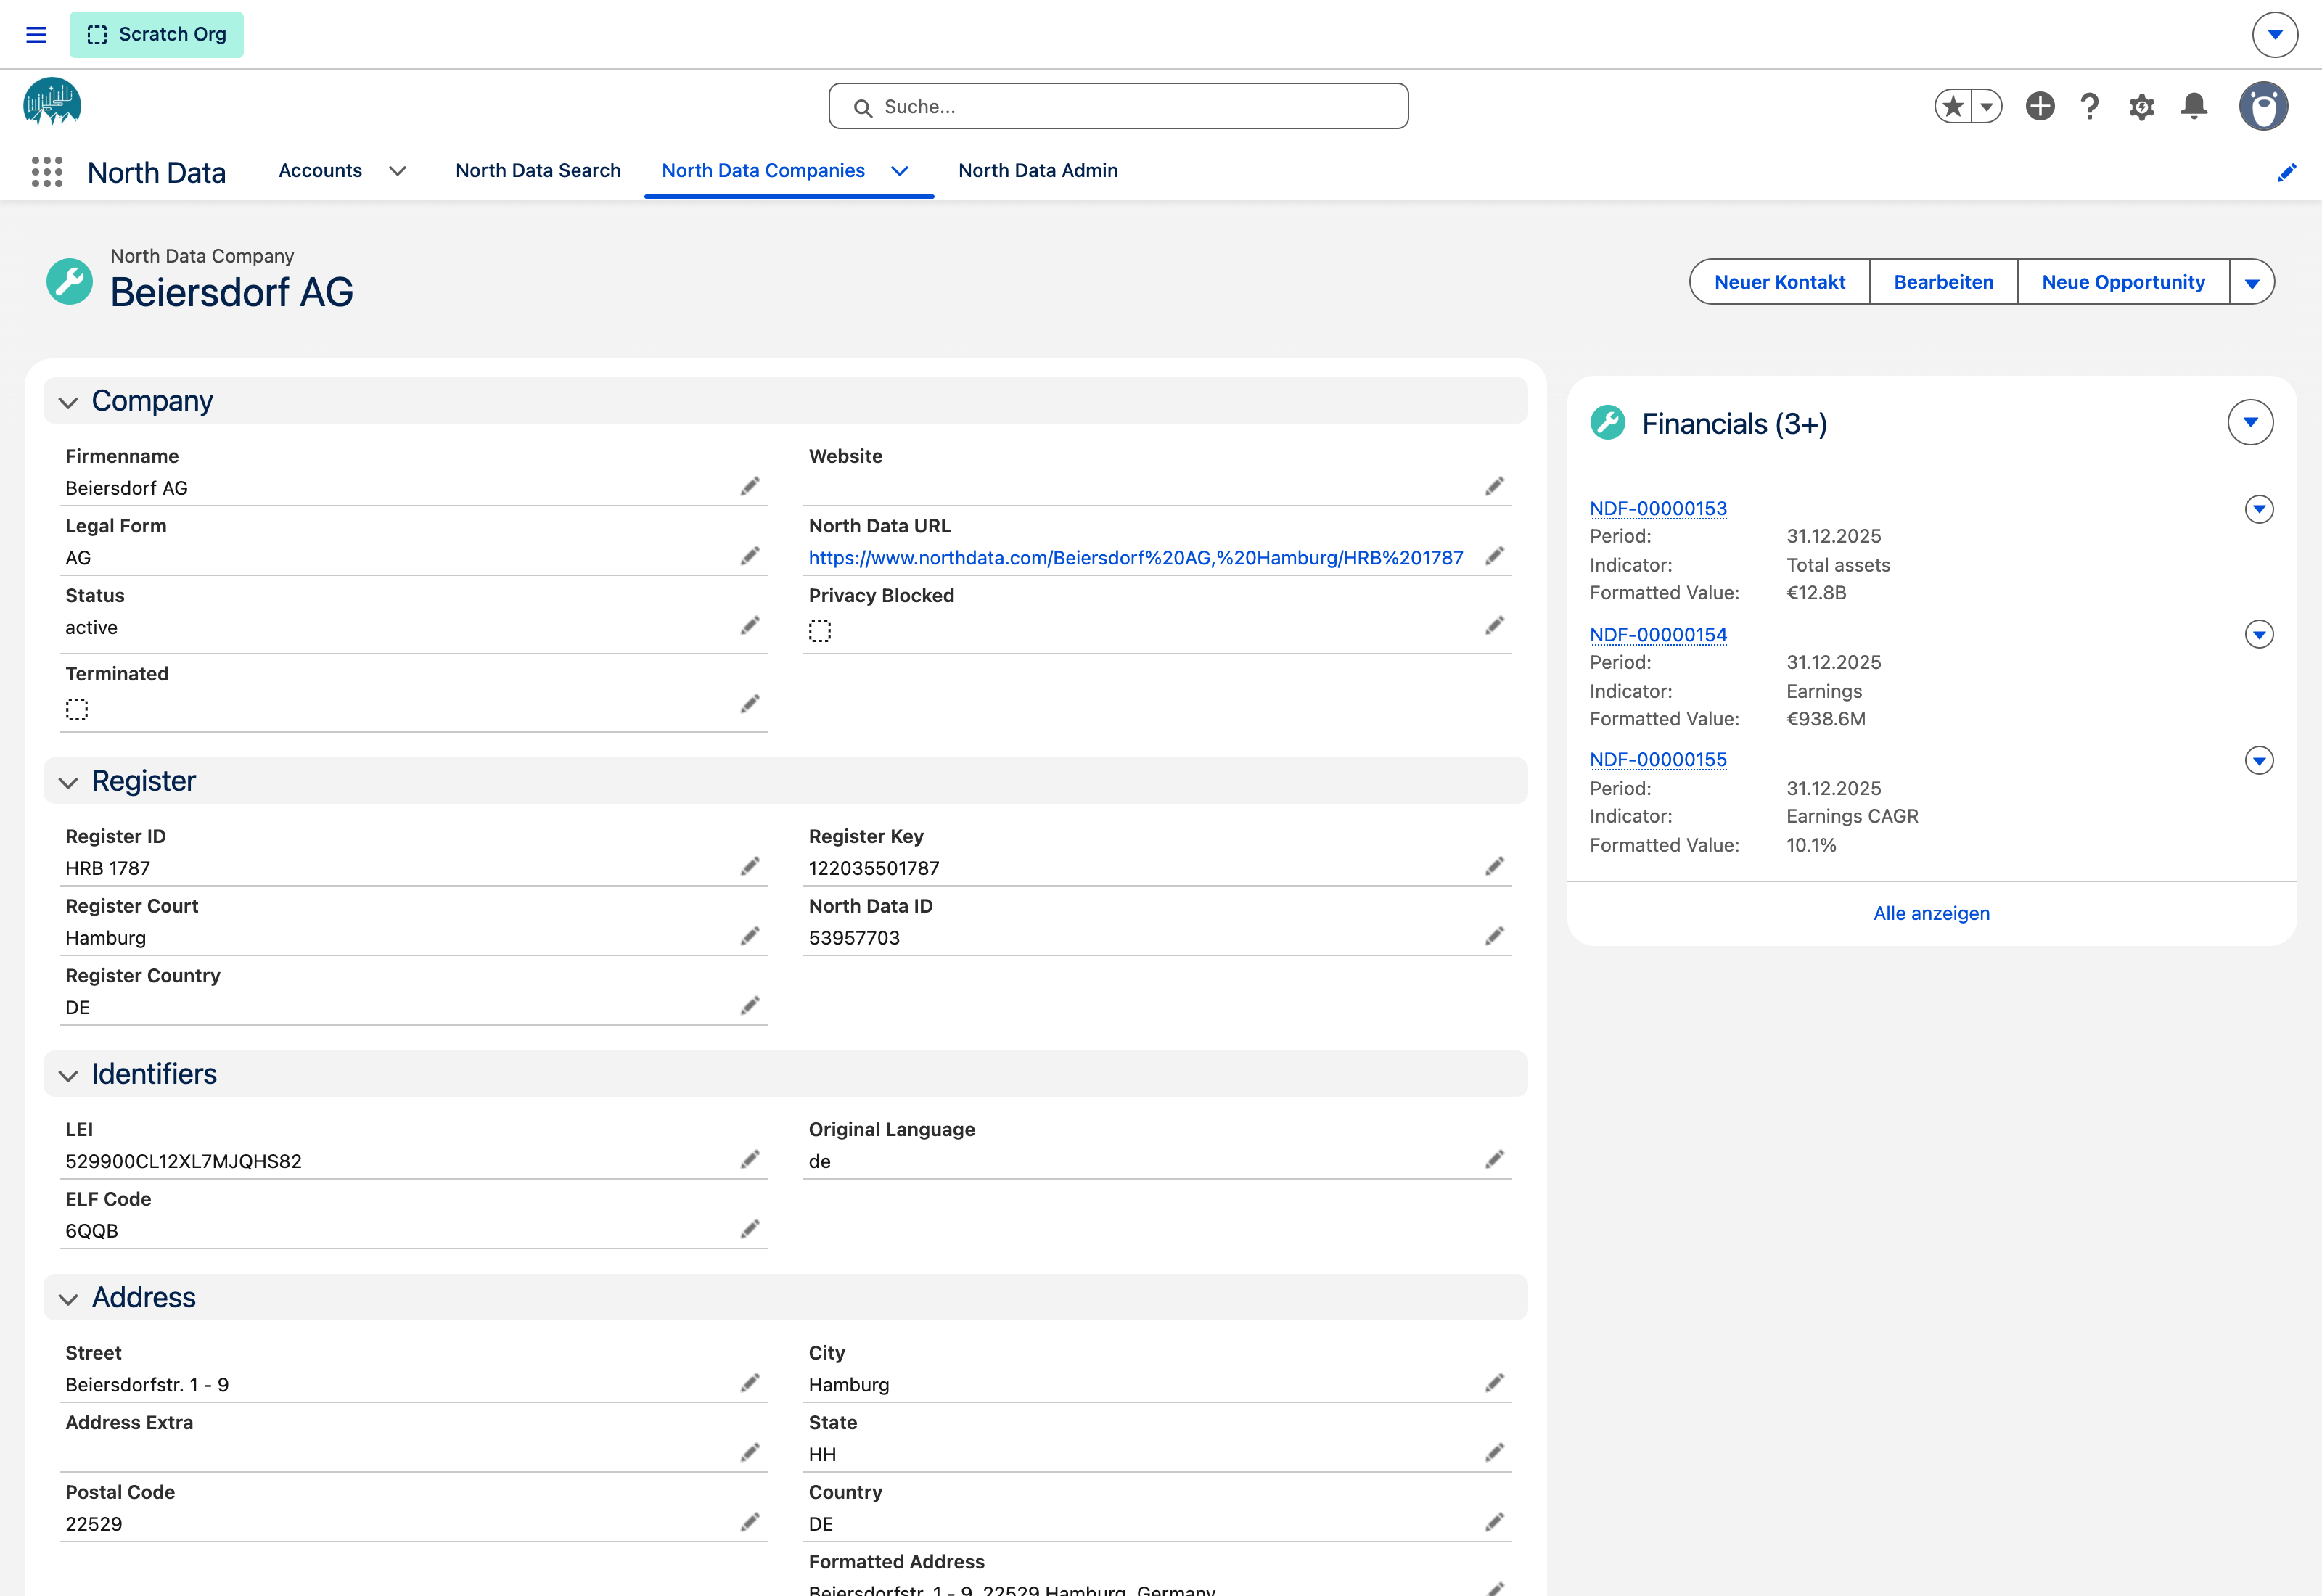Open the NDF-00000153 record link
Screen dimensions: 2322x1596
coord(1658,508)
